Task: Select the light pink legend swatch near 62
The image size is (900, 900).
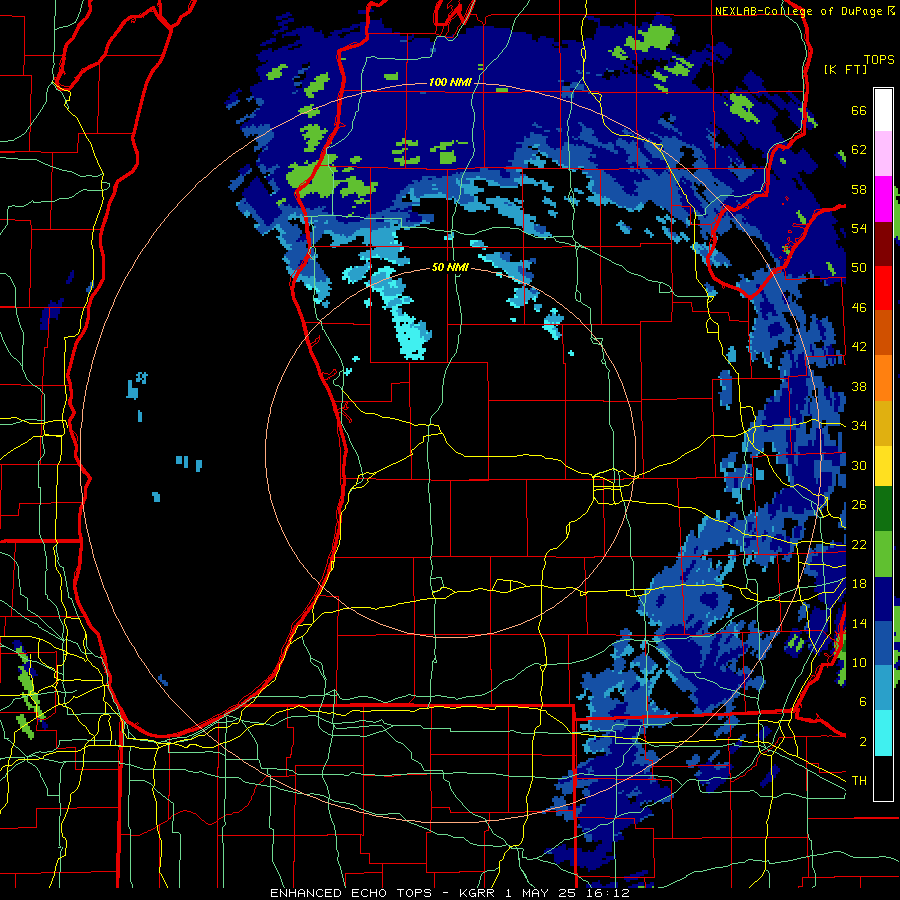Action: pyautogui.click(x=883, y=154)
